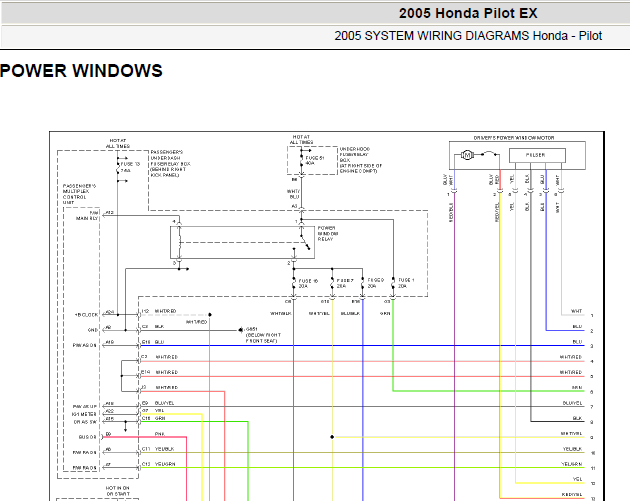Click the 'C16 GRN' wire label
Screen dimensions: 630x501
point(153,418)
